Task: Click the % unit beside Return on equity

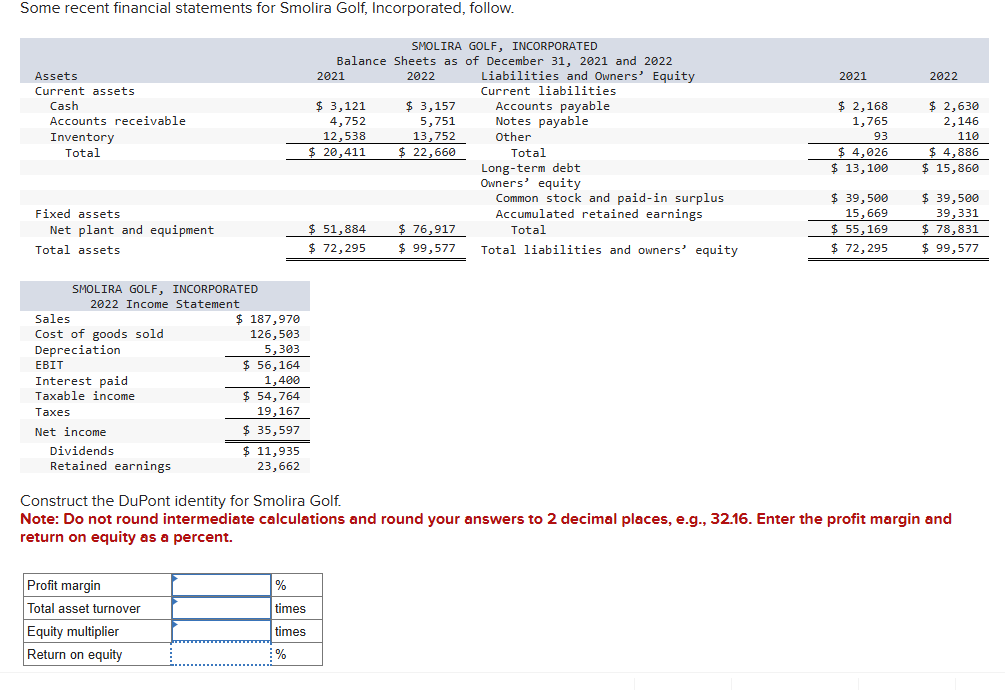Action: pyautogui.click(x=280, y=654)
